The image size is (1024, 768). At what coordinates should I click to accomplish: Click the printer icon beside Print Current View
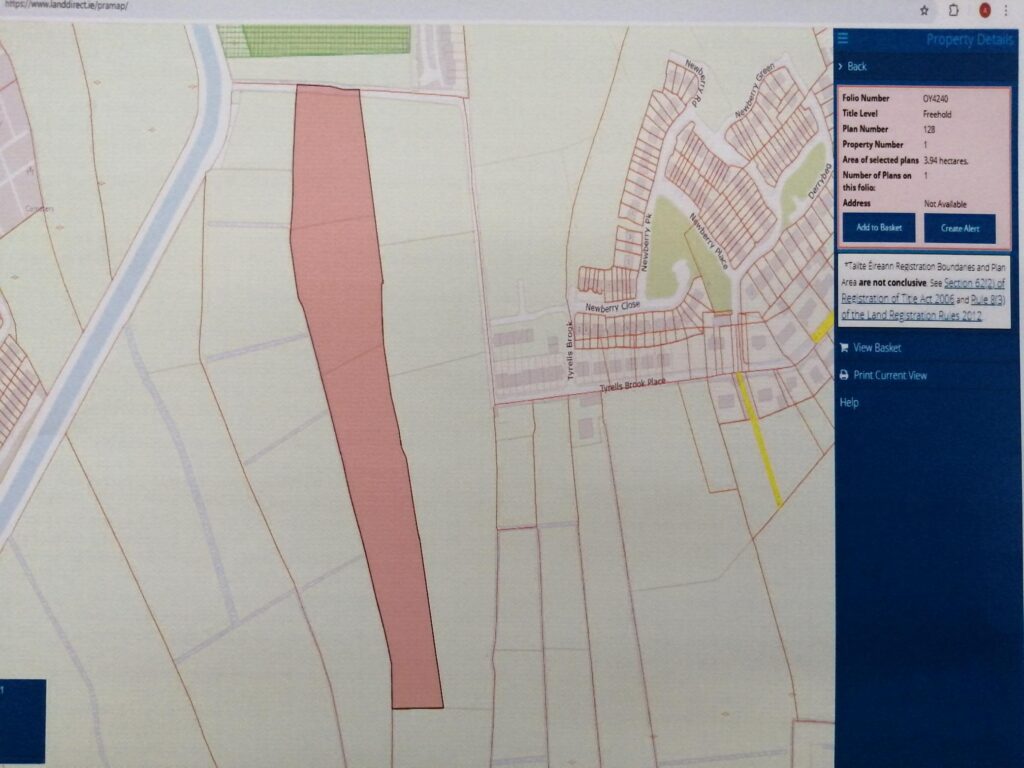[x=844, y=375]
